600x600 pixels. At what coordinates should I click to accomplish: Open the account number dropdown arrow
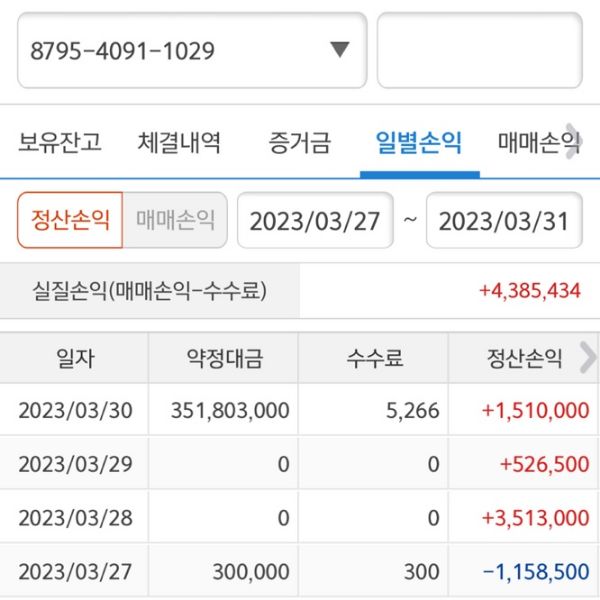[339, 50]
